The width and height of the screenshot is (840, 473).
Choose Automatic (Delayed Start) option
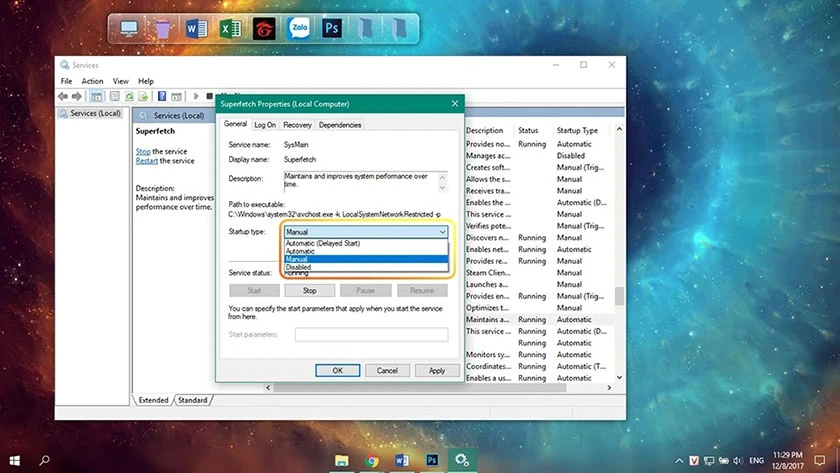(x=366, y=243)
